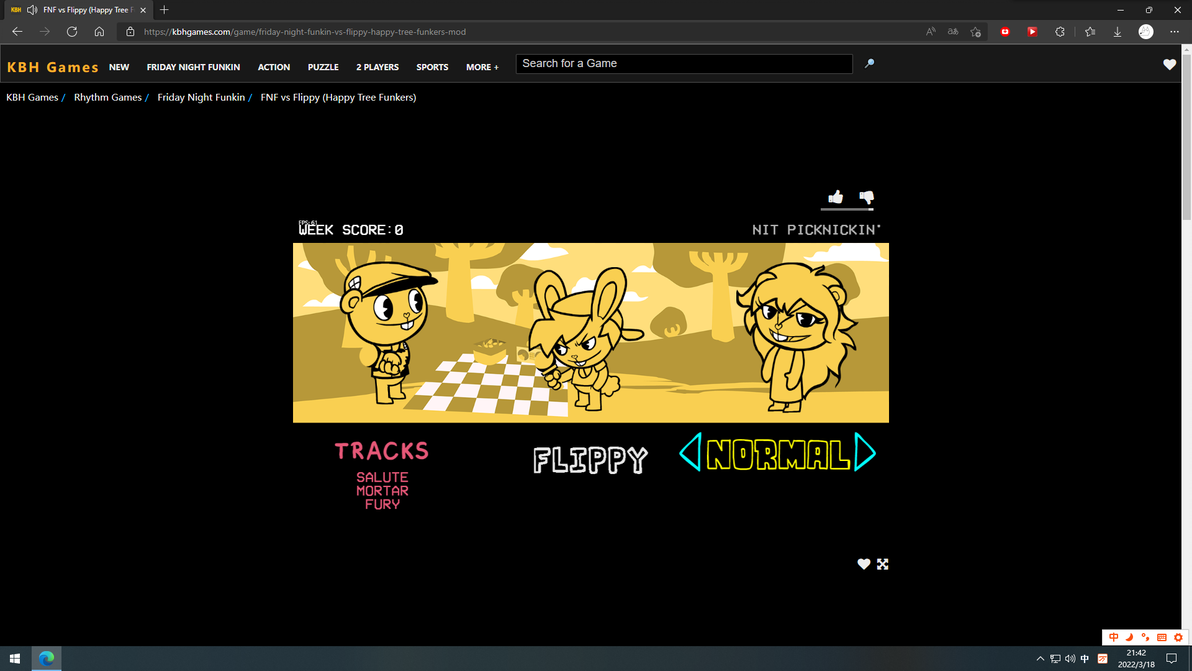The height and width of the screenshot is (671, 1192).
Task: Open the downloads icon
Action: [1118, 32]
